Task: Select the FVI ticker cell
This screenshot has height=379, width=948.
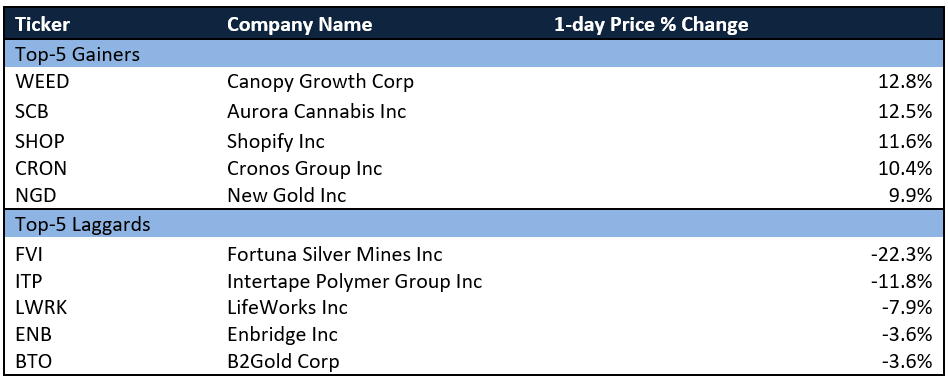Action: click(28, 254)
